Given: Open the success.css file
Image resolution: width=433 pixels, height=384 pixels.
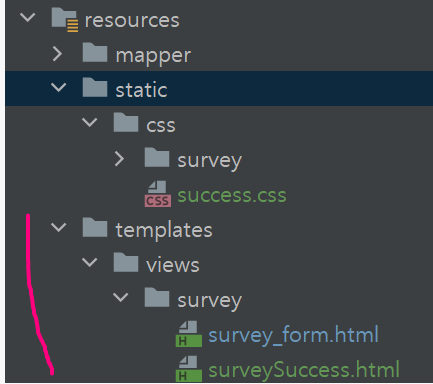Looking at the screenshot, I should (x=232, y=195).
